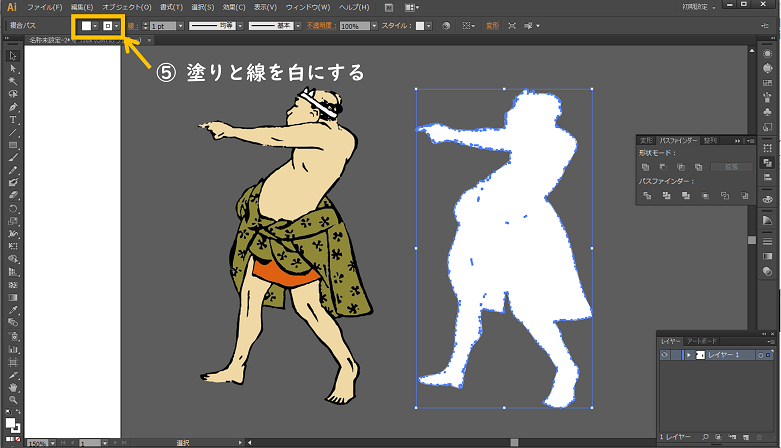Click the target circle of レイヤー 1
The width and height of the screenshot is (781, 448).
coord(760,355)
